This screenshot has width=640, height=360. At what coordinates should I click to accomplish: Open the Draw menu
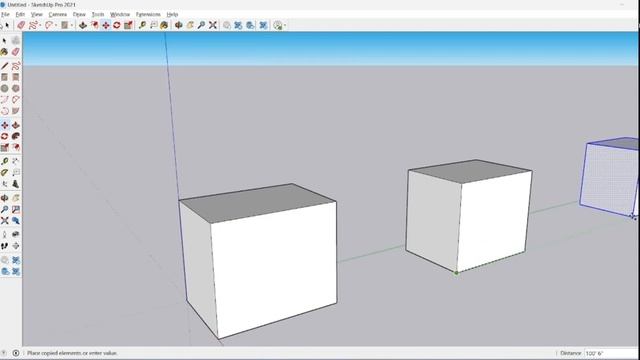point(79,14)
